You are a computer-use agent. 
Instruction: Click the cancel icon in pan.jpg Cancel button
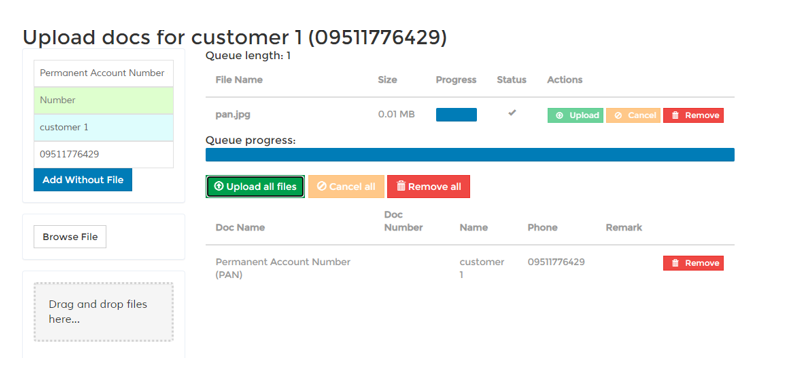tap(618, 116)
